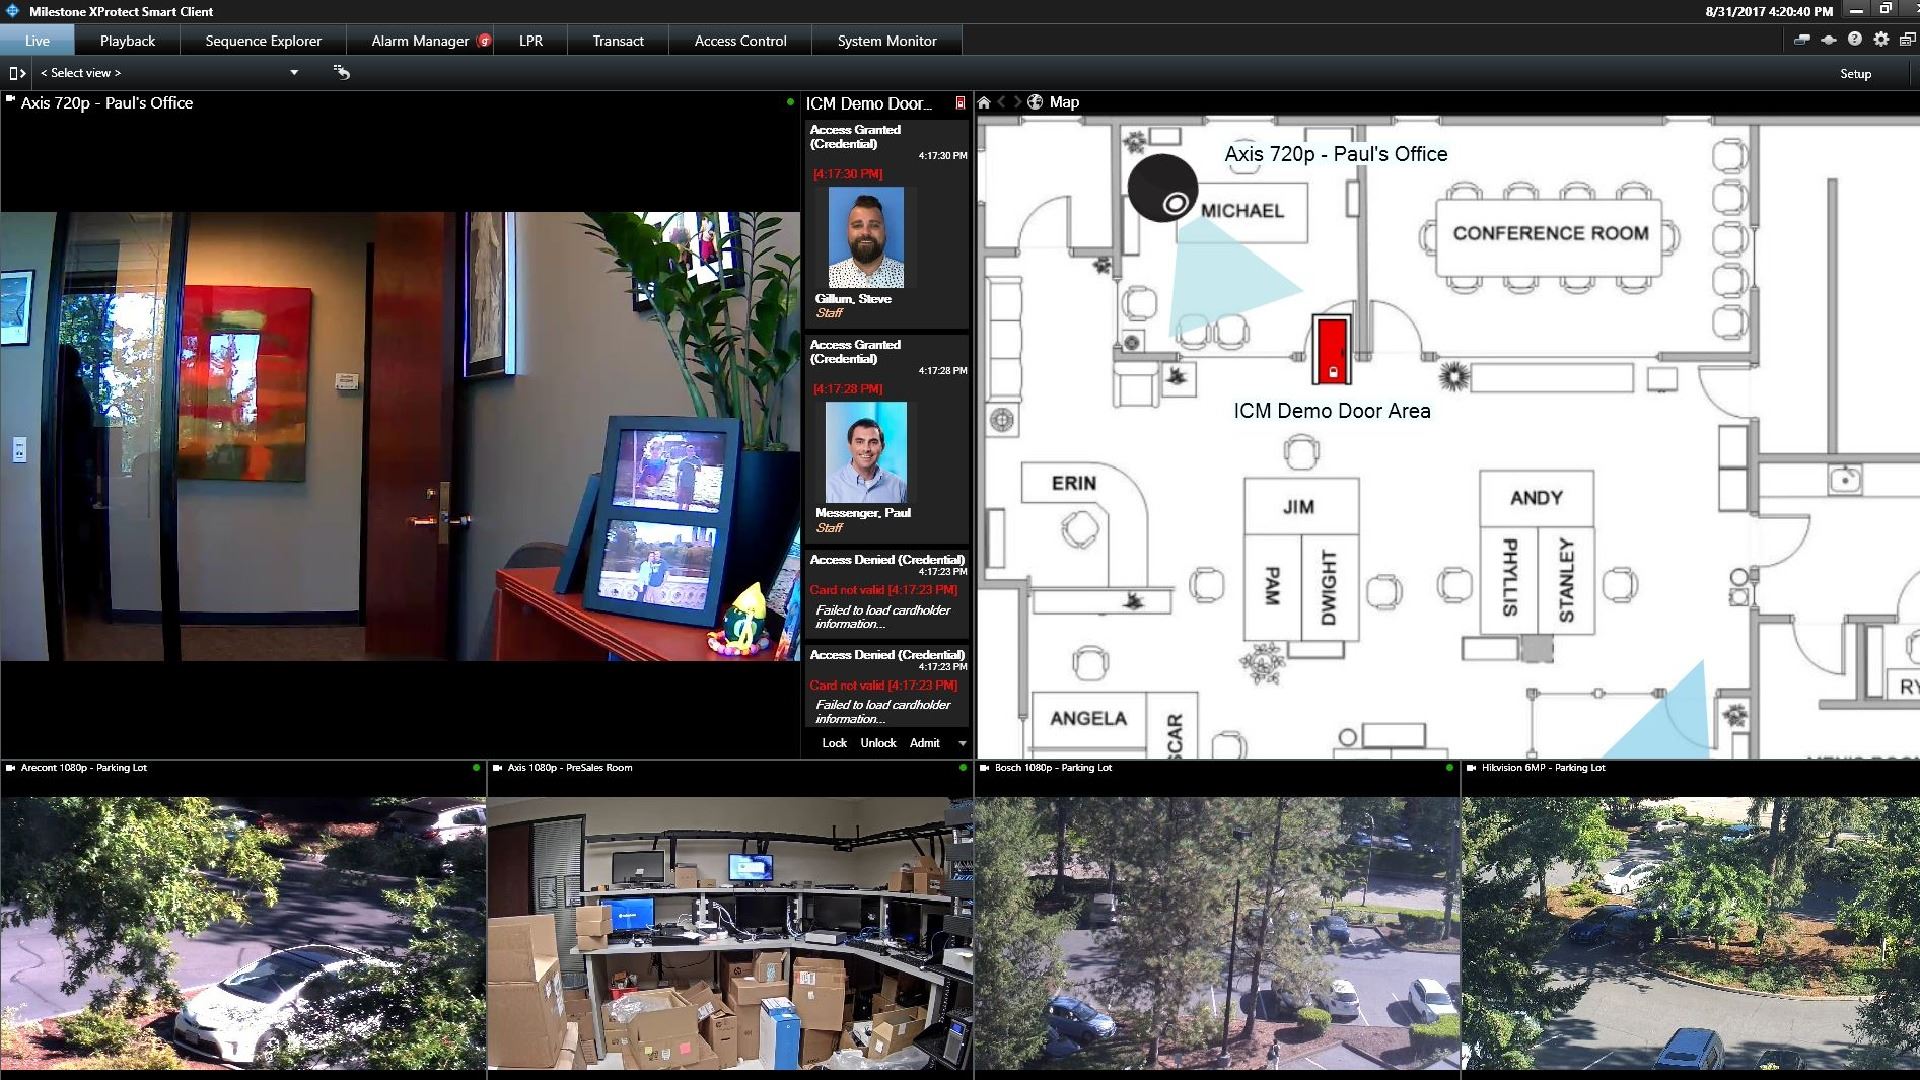This screenshot has width=1920, height=1080.
Task: Click the ICM Demo Door panel title
Action: point(868,104)
